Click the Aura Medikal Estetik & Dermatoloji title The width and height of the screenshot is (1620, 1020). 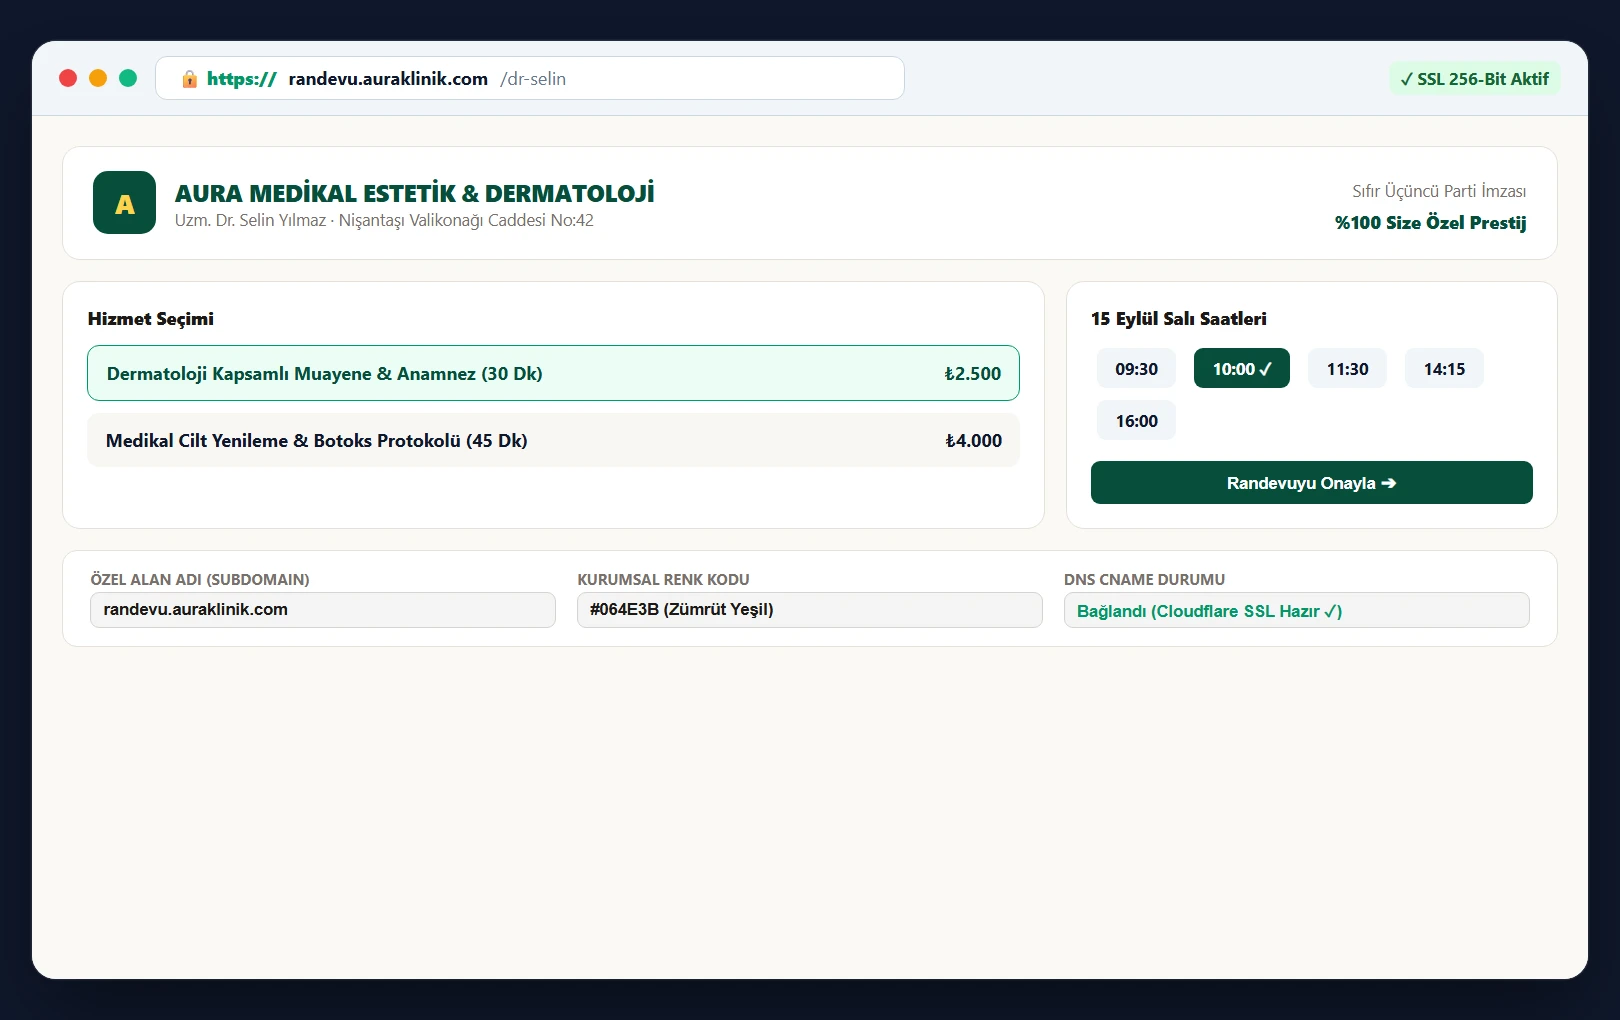(414, 193)
